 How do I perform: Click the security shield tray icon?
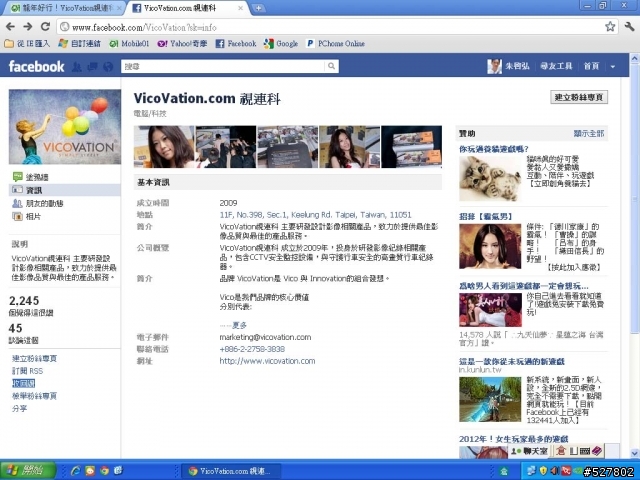pos(543,471)
